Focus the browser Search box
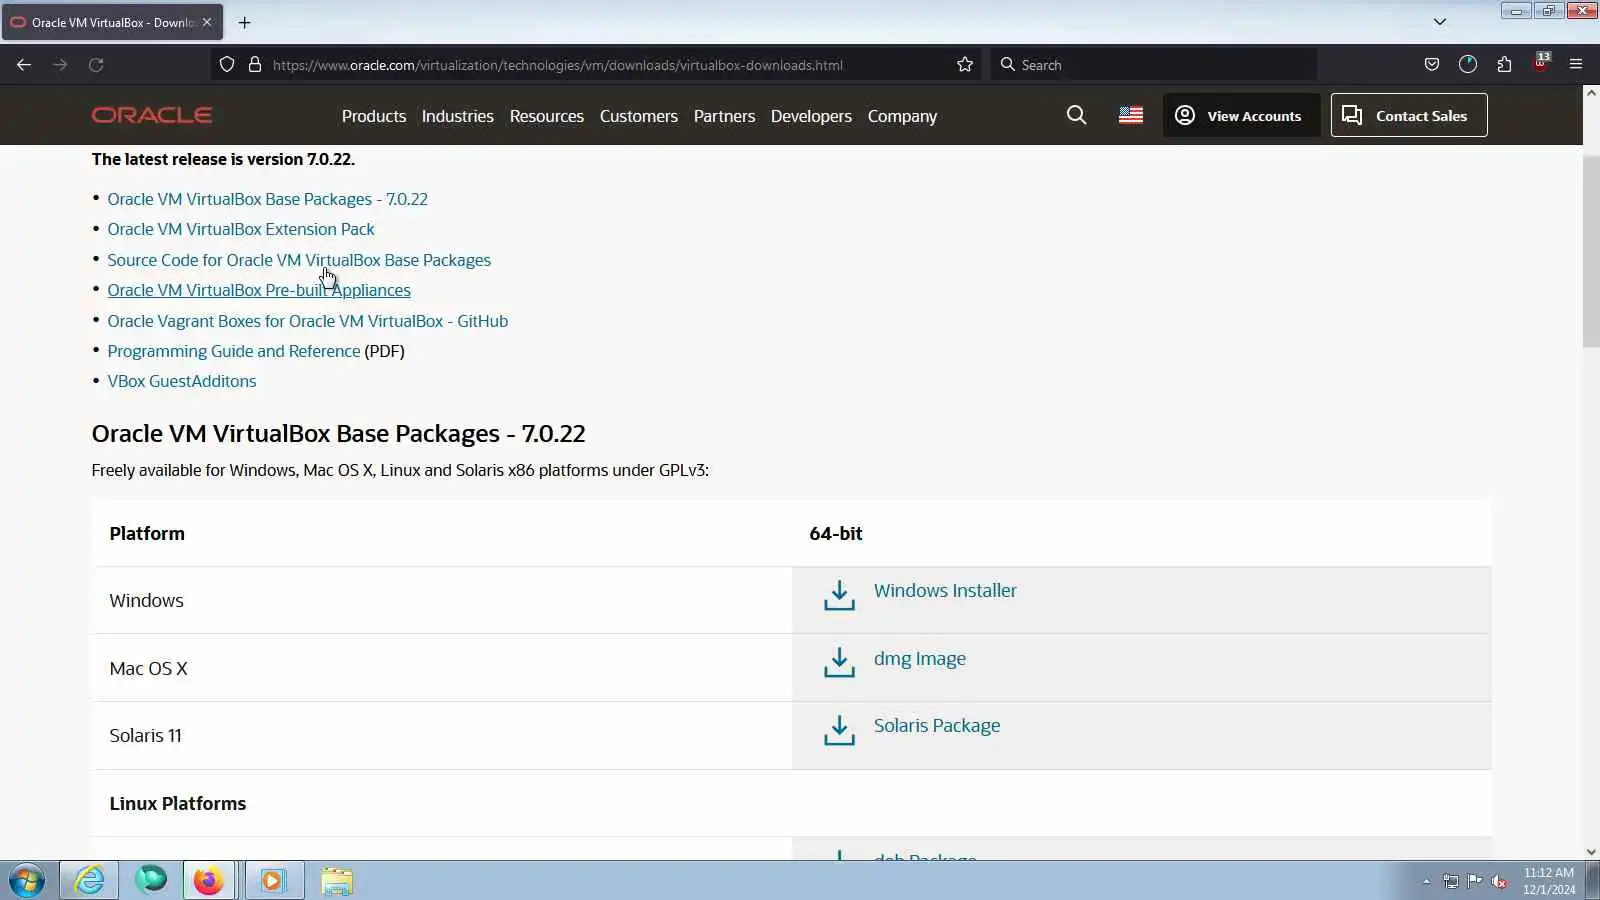 pos(1154,65)
